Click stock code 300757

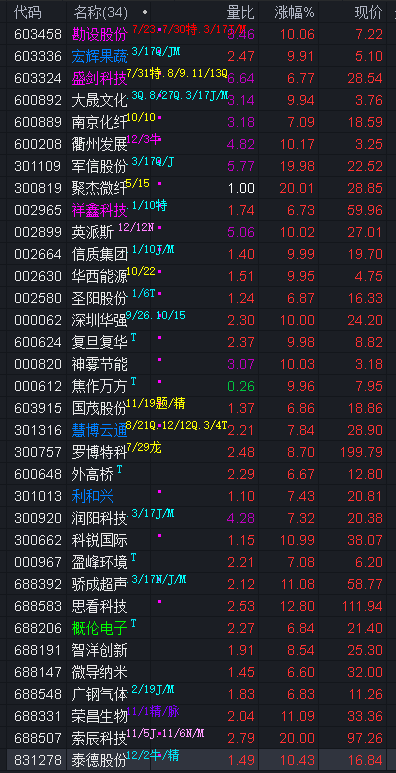[x=38, y=452]
